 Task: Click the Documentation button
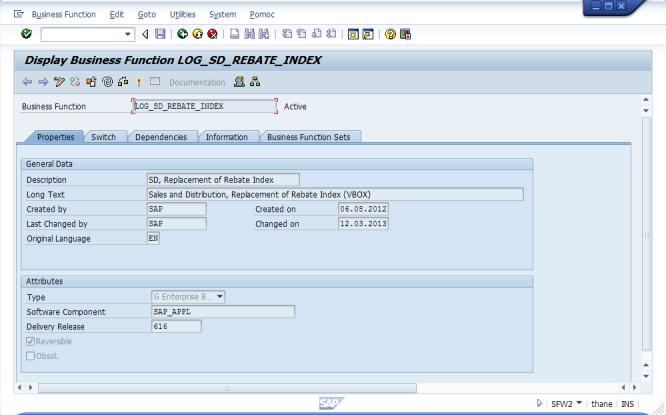[197, 82]
